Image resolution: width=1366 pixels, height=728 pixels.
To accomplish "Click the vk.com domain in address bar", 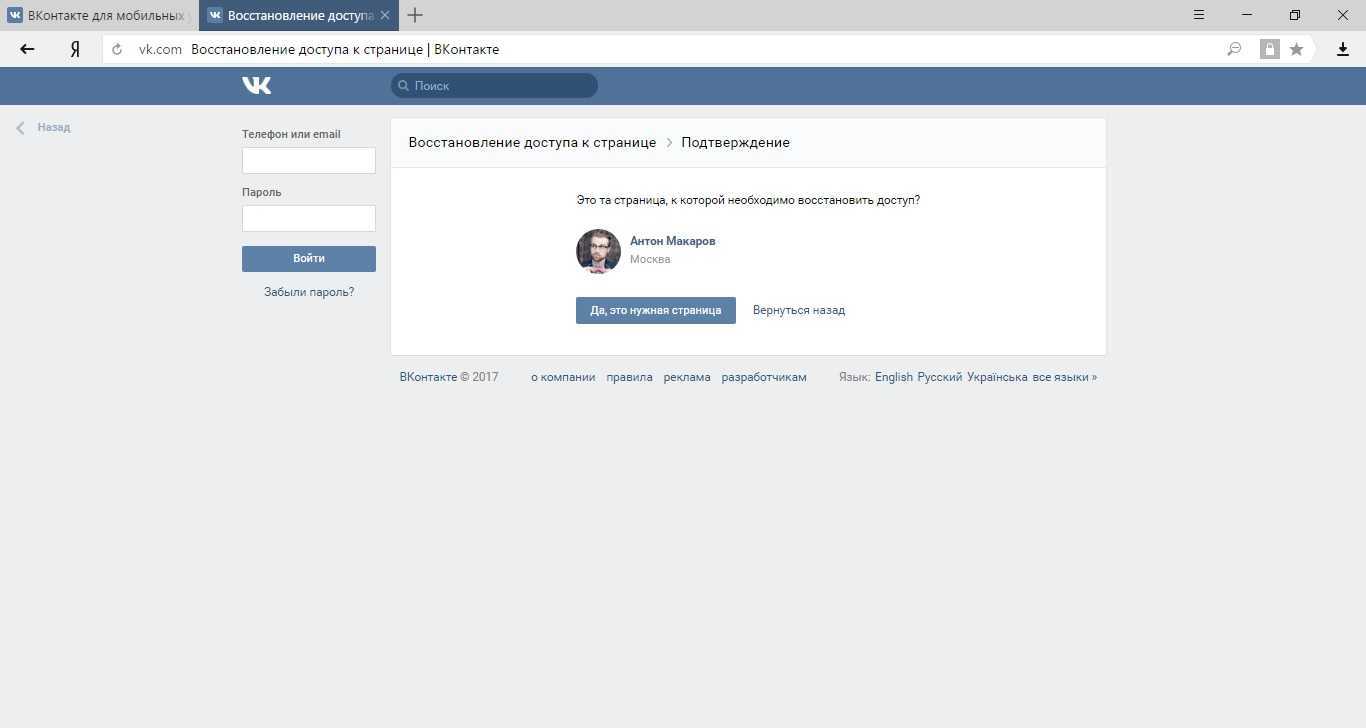I will [160, 49].
